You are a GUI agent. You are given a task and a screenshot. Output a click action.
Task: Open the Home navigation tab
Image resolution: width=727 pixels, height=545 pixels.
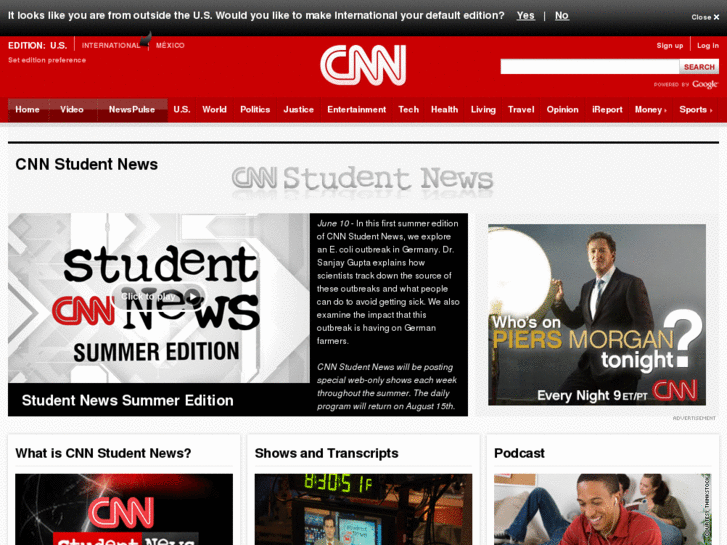coord(27,110)
